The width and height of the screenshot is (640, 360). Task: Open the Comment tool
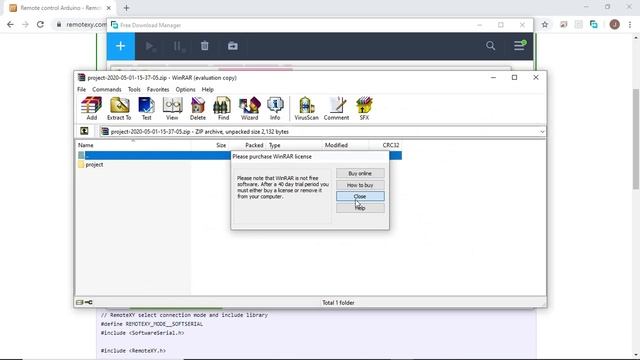(x=336, y=108)
